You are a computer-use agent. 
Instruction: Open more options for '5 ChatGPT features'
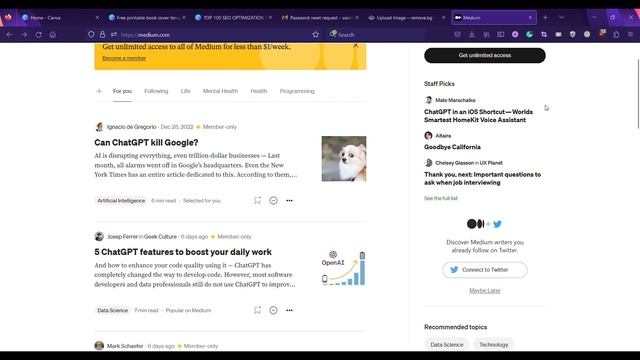pyautogui.click(x=289, y=310)
